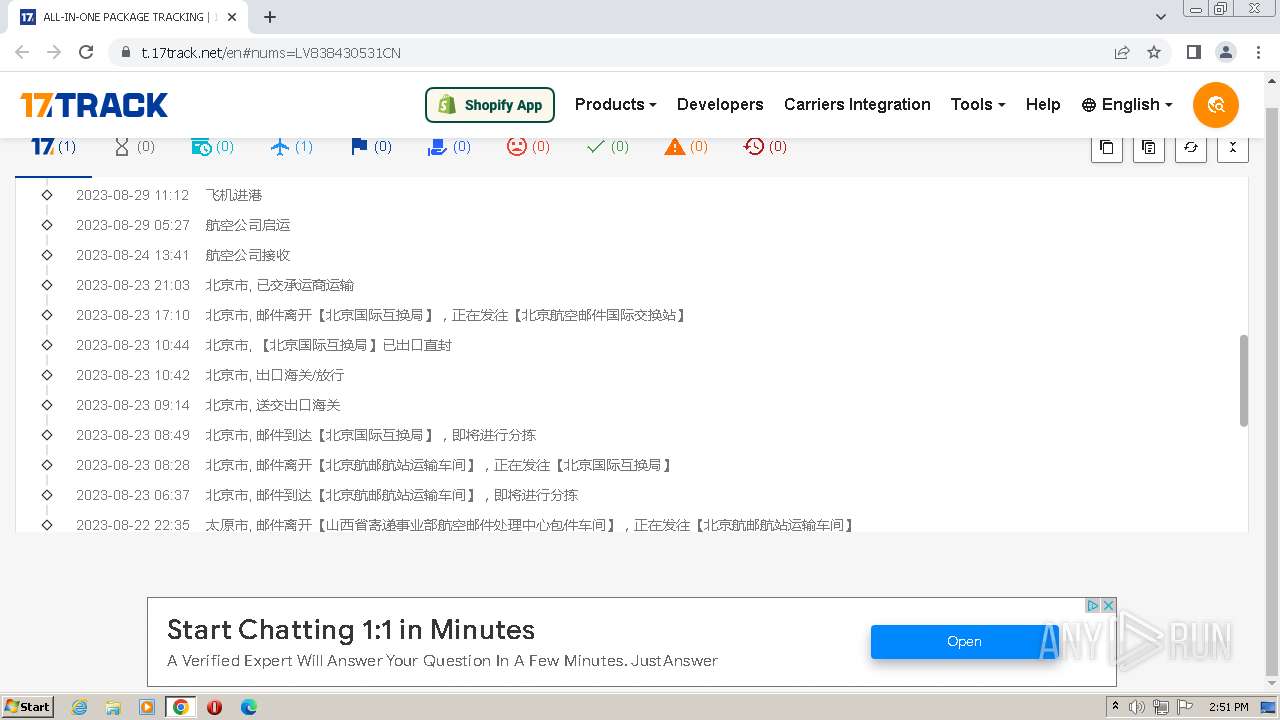The image size is (1280, 720).
Task: Open the Shopify App button
Action: click(490, 105)
